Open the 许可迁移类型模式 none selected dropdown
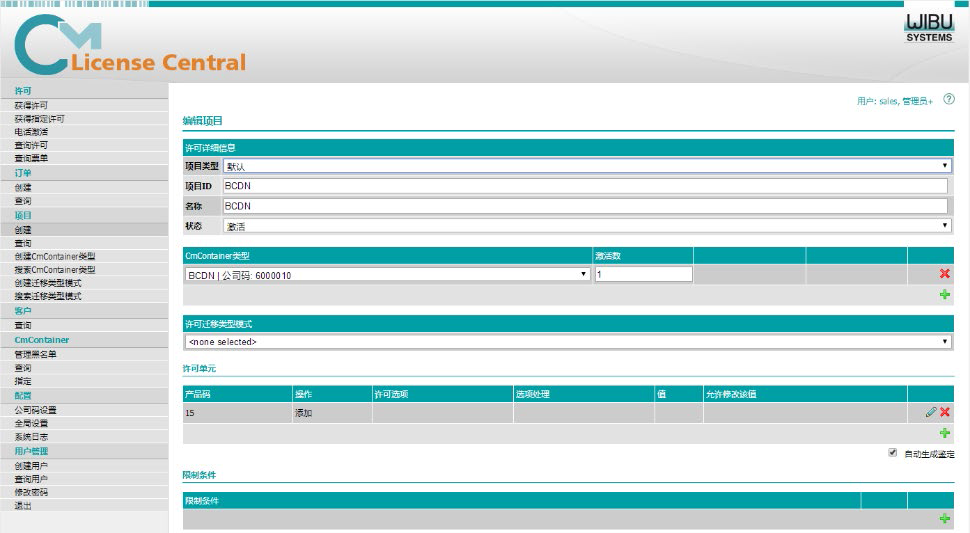 568,341
